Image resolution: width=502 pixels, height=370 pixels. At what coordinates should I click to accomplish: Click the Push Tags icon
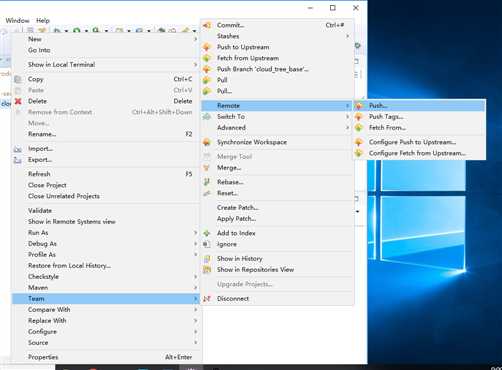359,117
